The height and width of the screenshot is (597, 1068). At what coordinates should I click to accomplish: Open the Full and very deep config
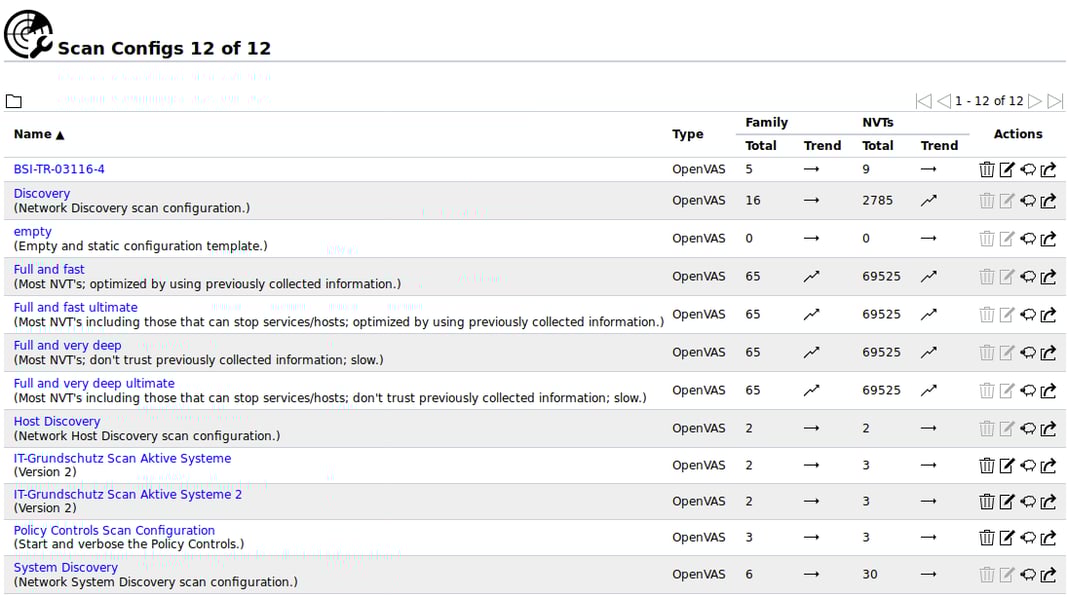tap(67, 345)
